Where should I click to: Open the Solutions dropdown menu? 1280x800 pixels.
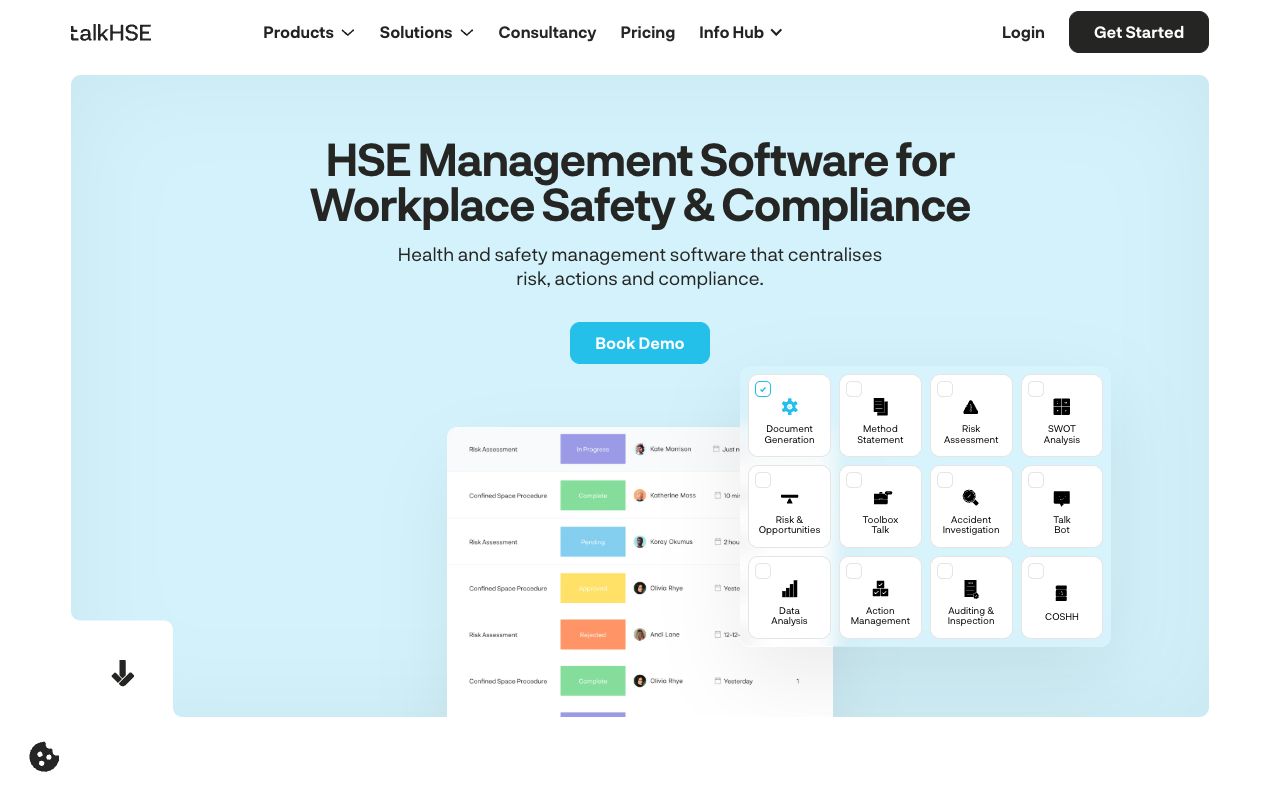click(x=427, y=32)
